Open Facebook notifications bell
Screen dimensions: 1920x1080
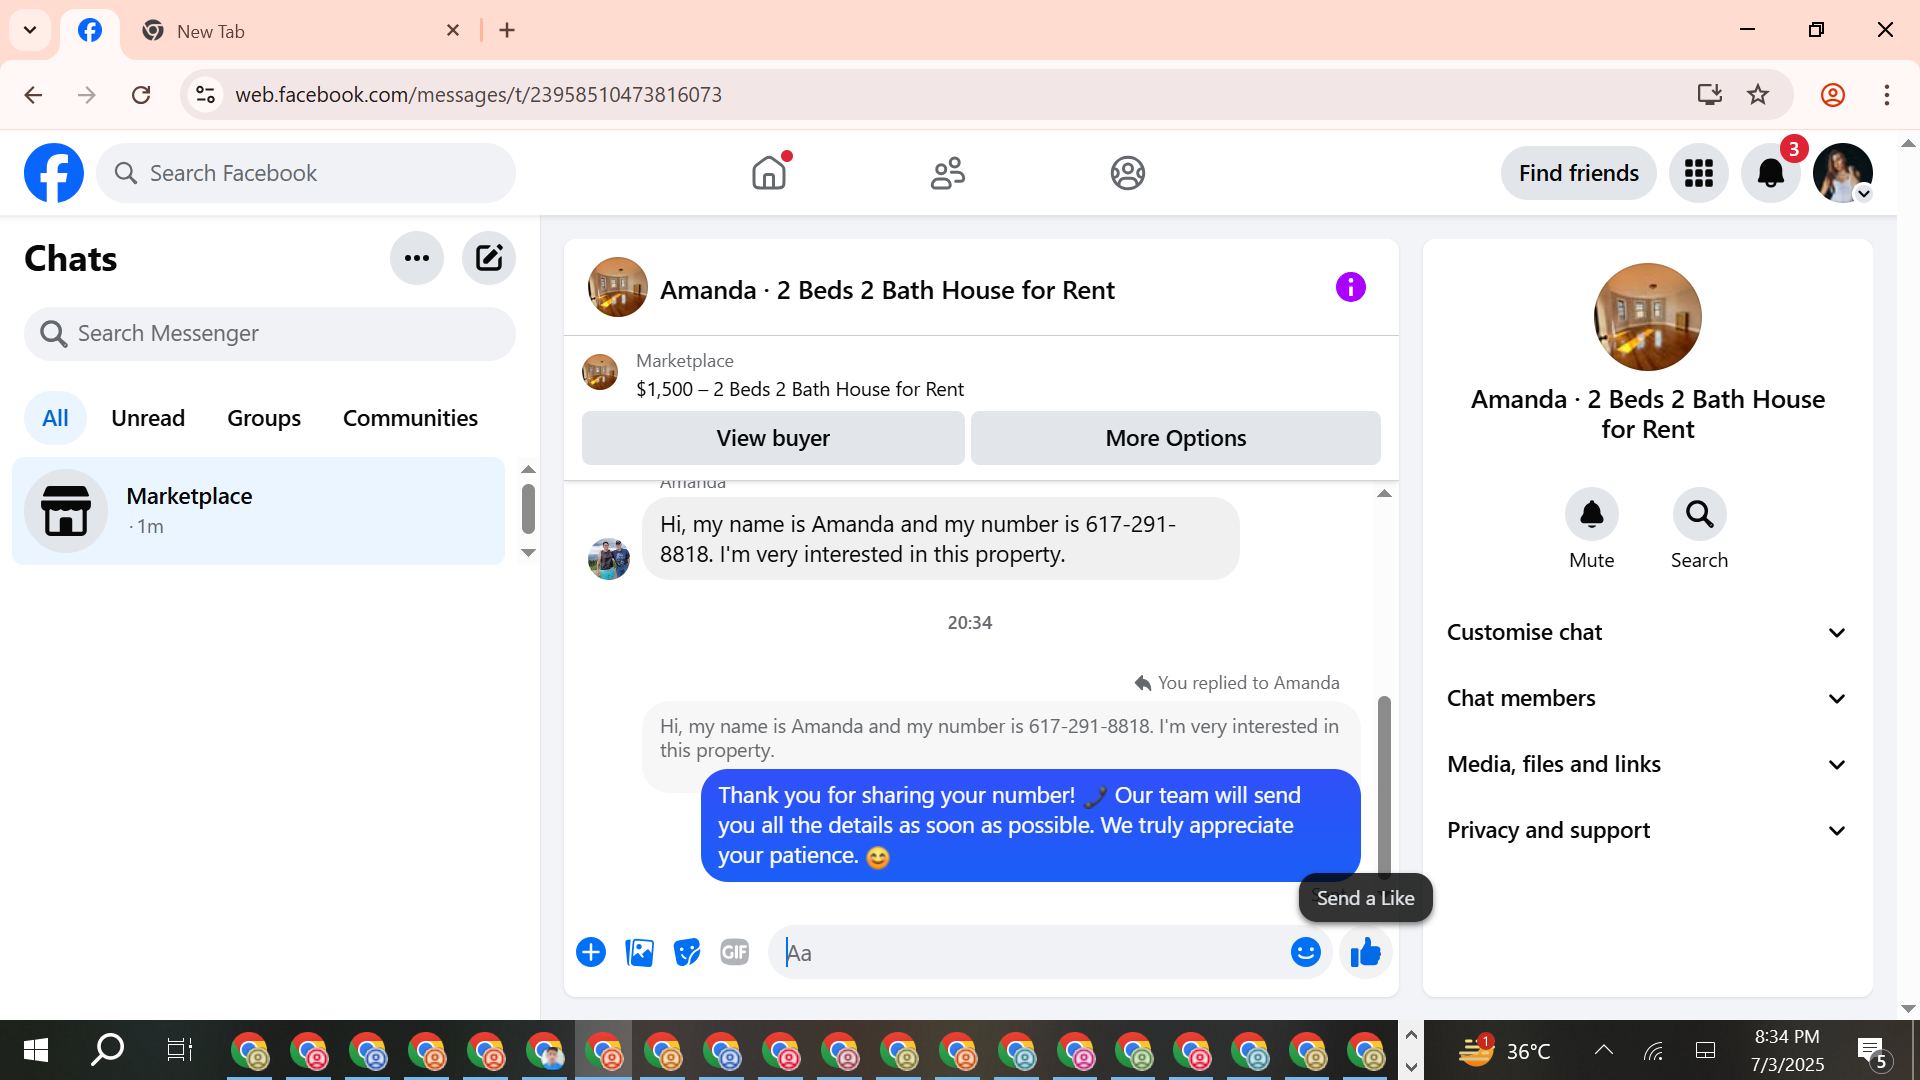[1770, 173]
